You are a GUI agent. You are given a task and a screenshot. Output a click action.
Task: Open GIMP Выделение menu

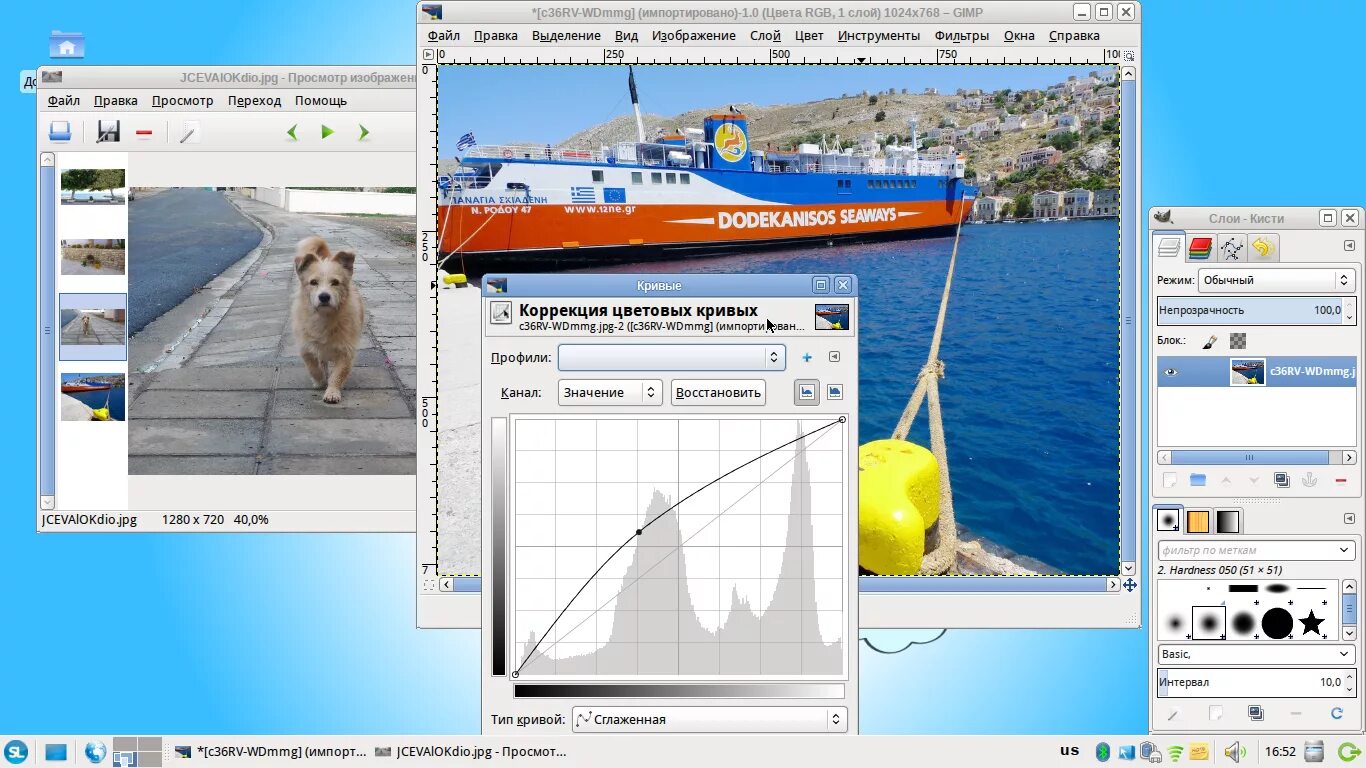(x=566, y=35)
